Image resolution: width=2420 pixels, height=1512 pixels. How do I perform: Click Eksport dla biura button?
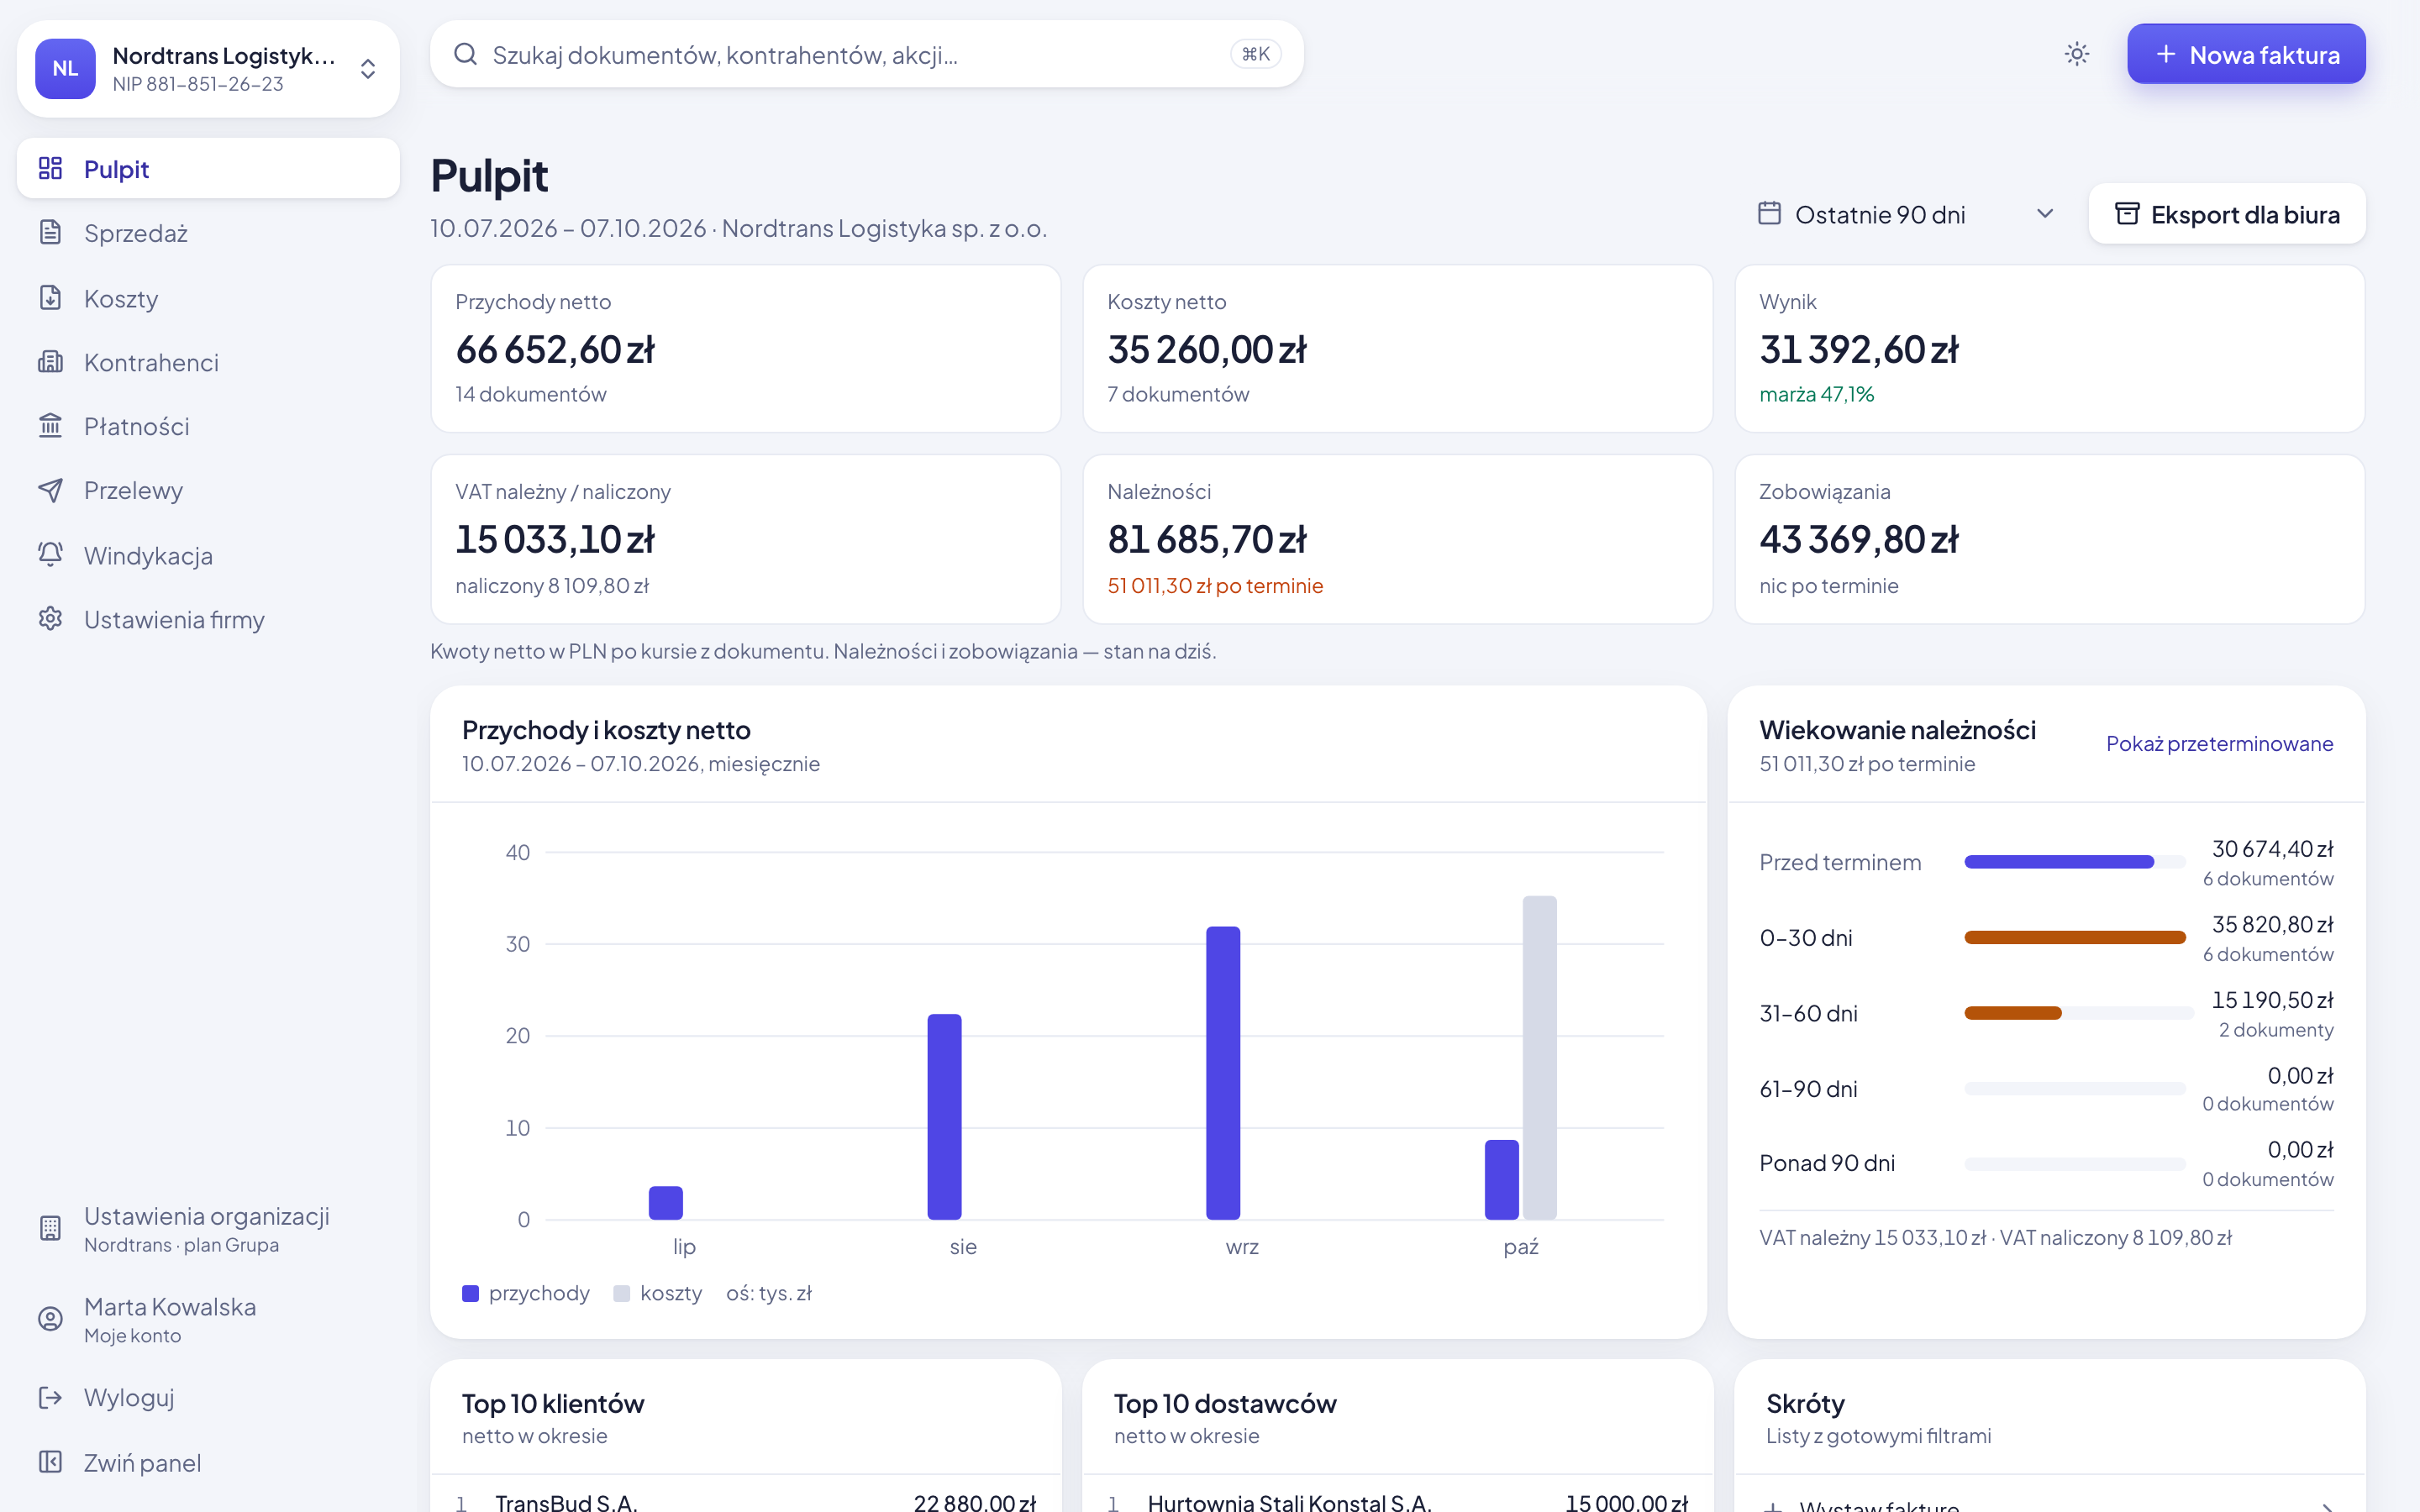click(2227, 214)
